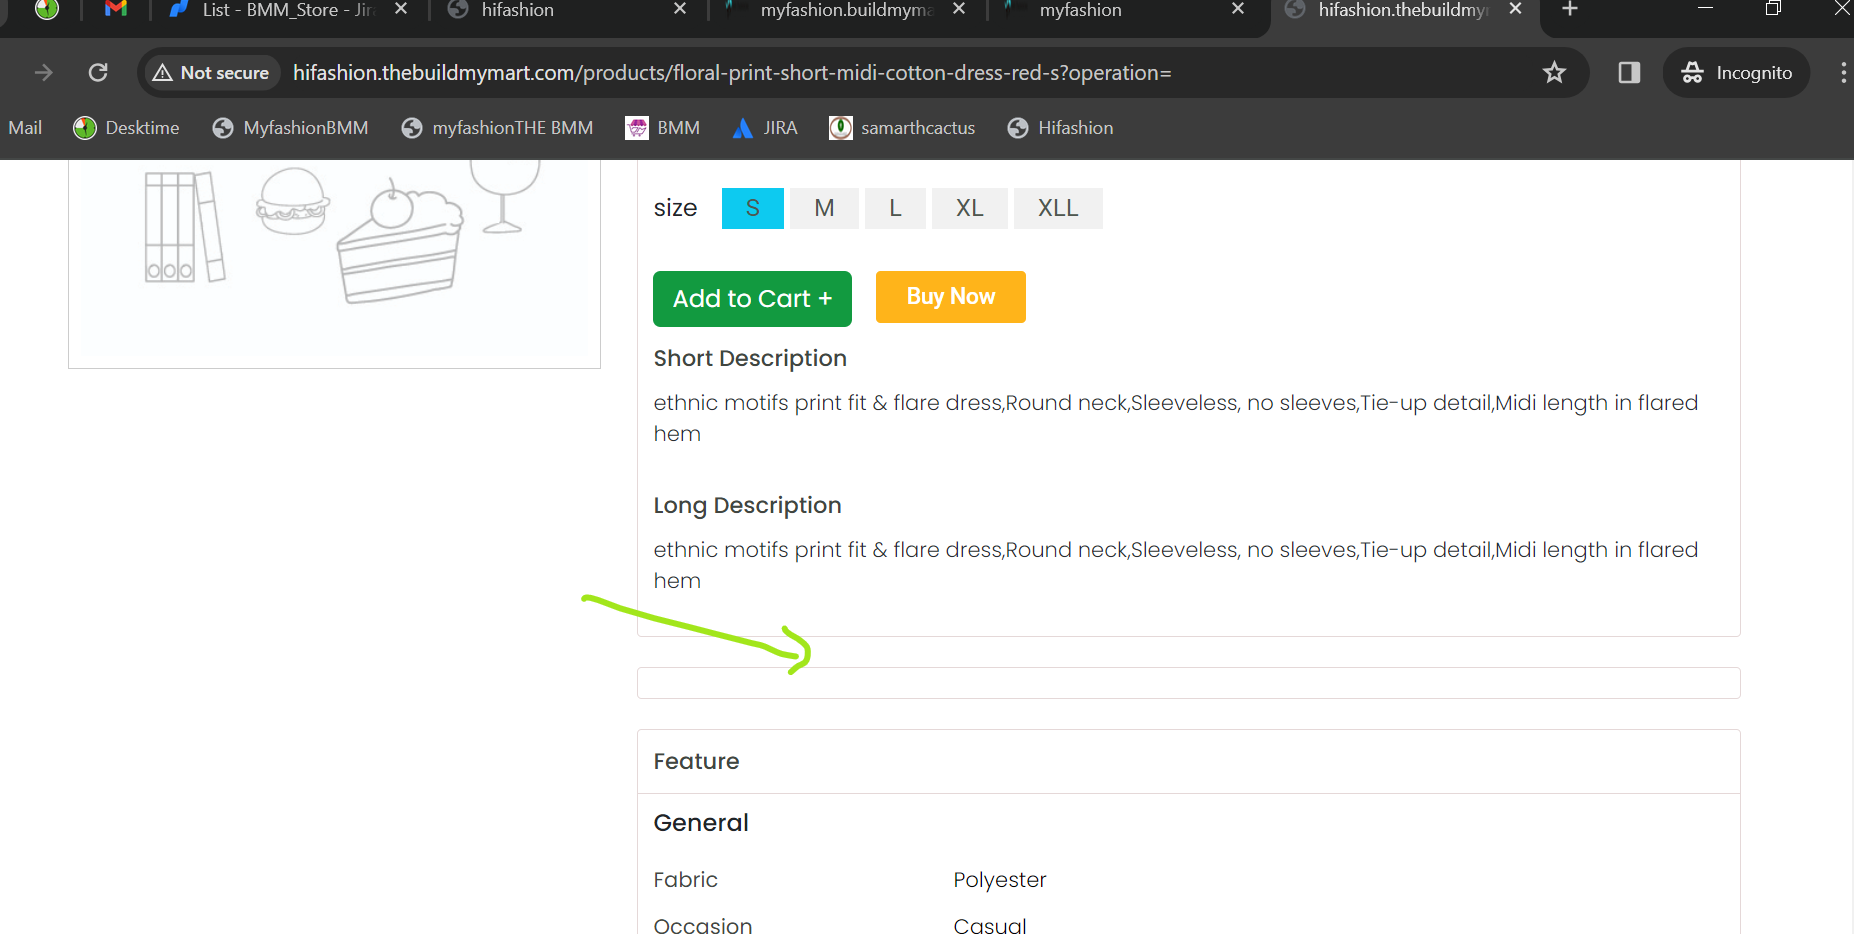Close the myfashion.buildmyma tab
The image size is (1854, 934).
[959, 9]
